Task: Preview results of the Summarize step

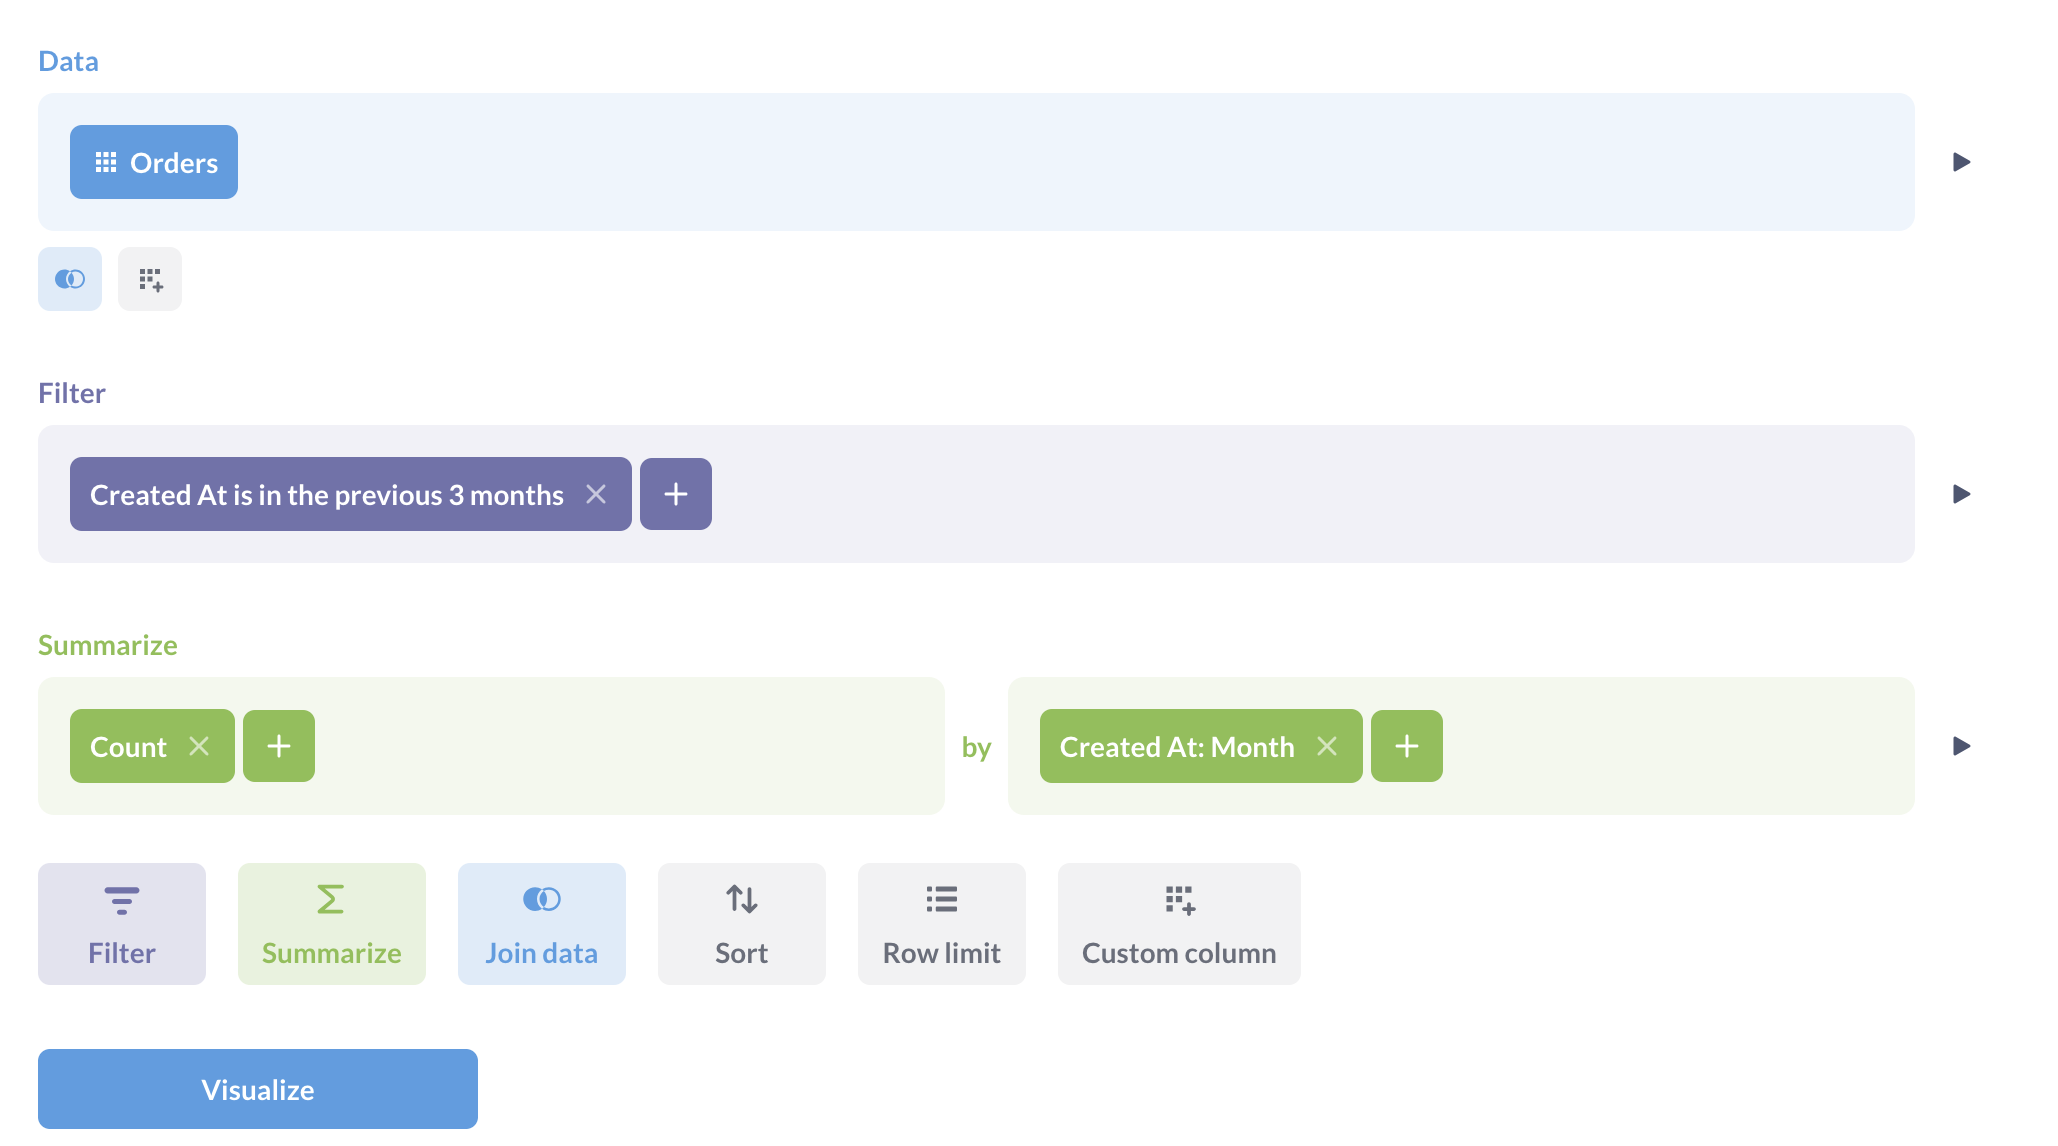Action: tap(1961, 745)
